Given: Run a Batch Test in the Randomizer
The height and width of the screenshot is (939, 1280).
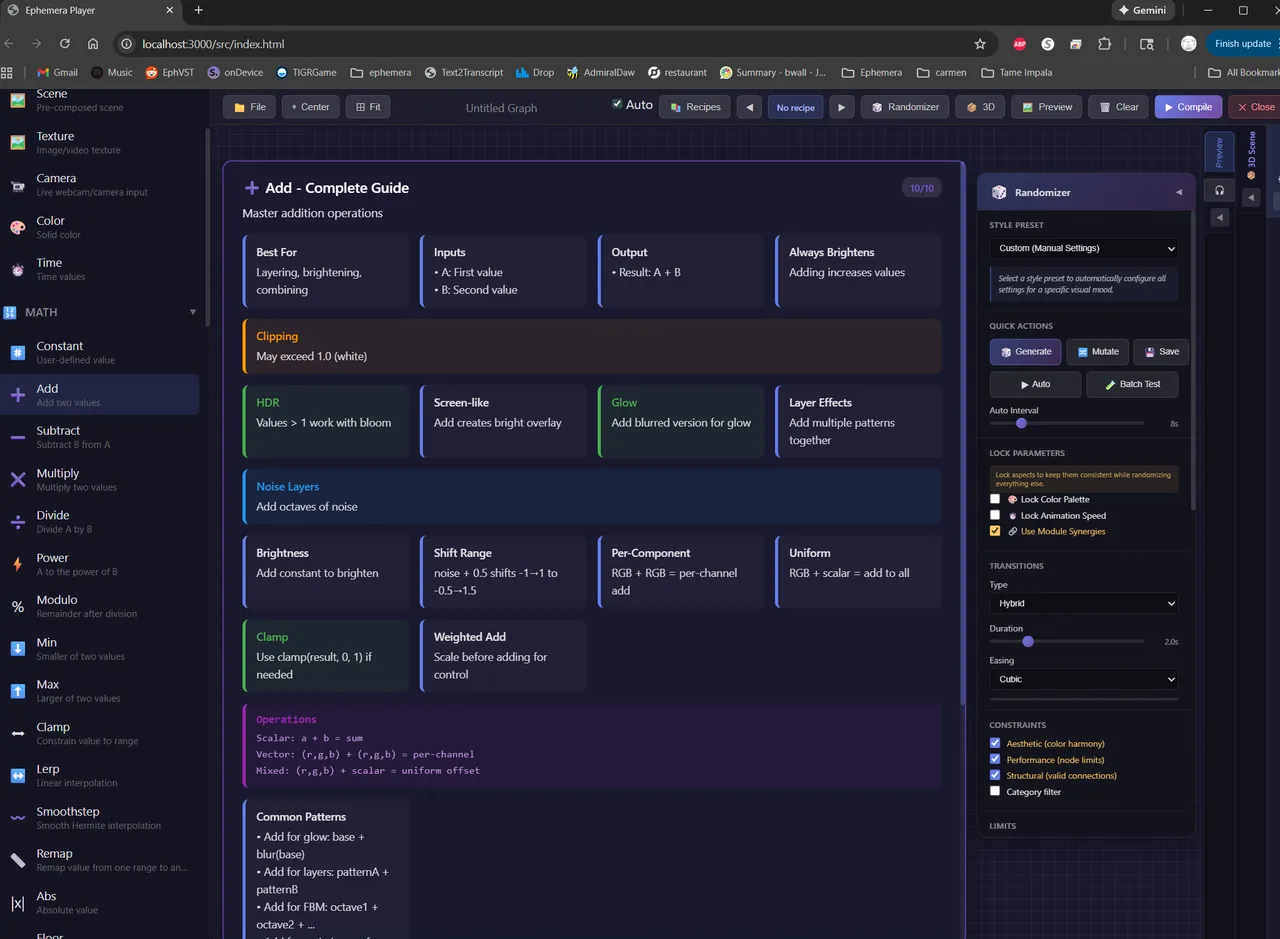Looking at the screenshot, I should (1132, 384).
